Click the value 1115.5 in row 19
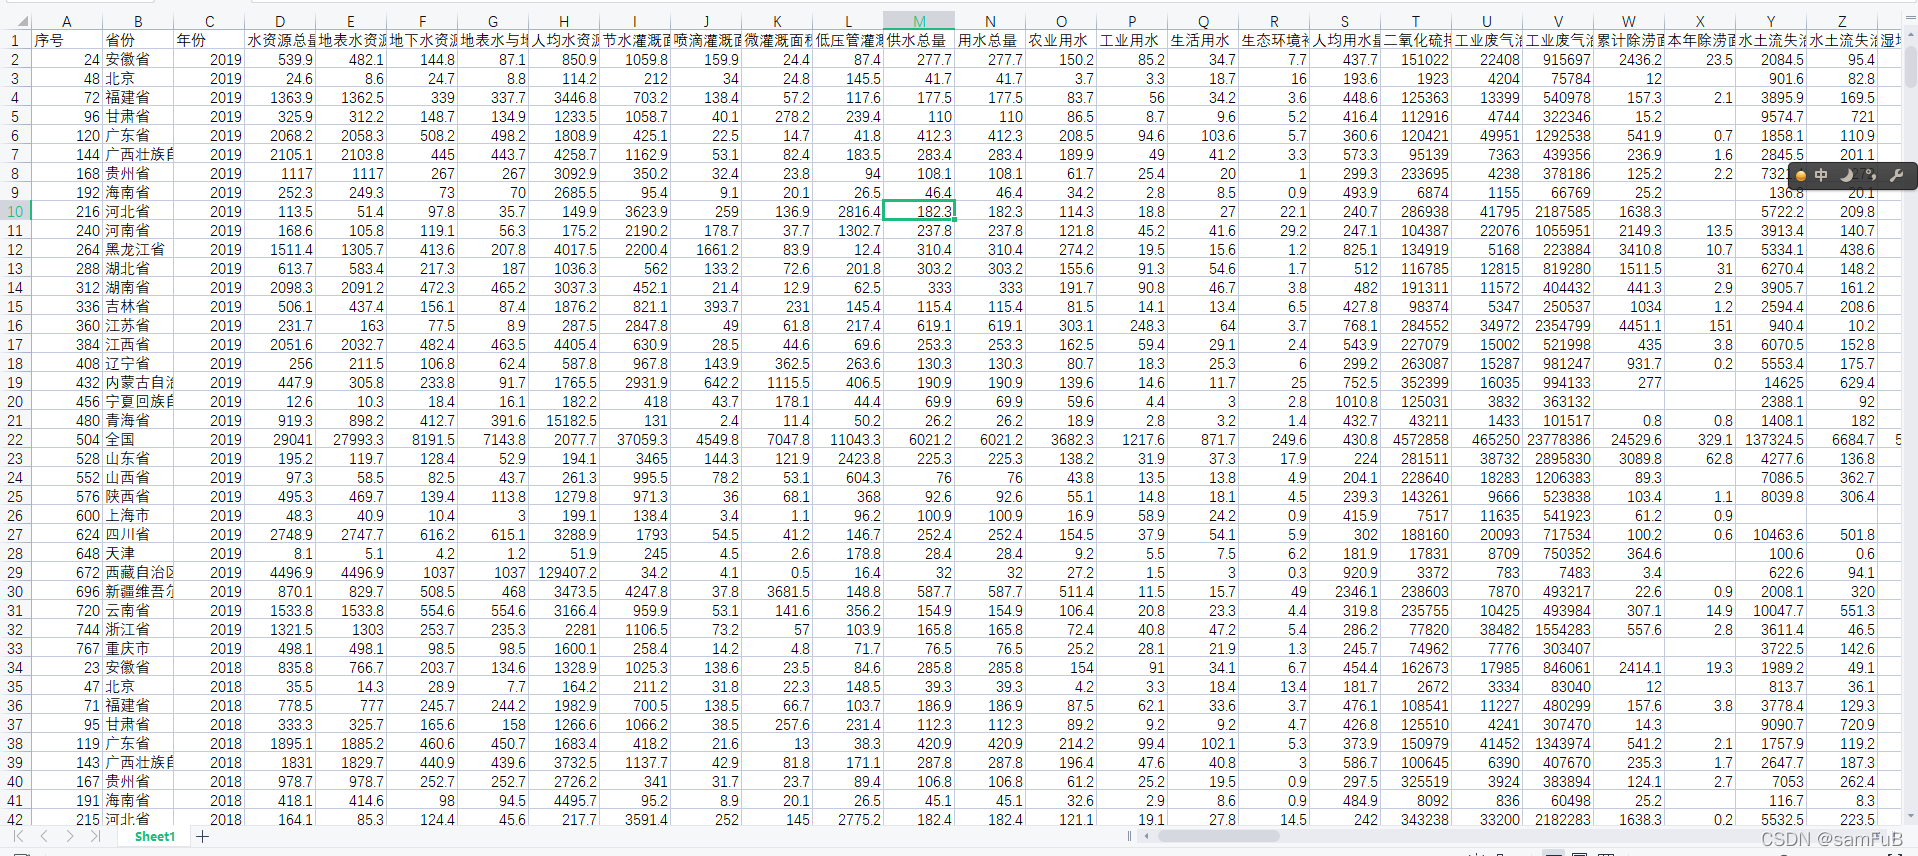This screenshot has height=856, width=1918. (777, 382)
